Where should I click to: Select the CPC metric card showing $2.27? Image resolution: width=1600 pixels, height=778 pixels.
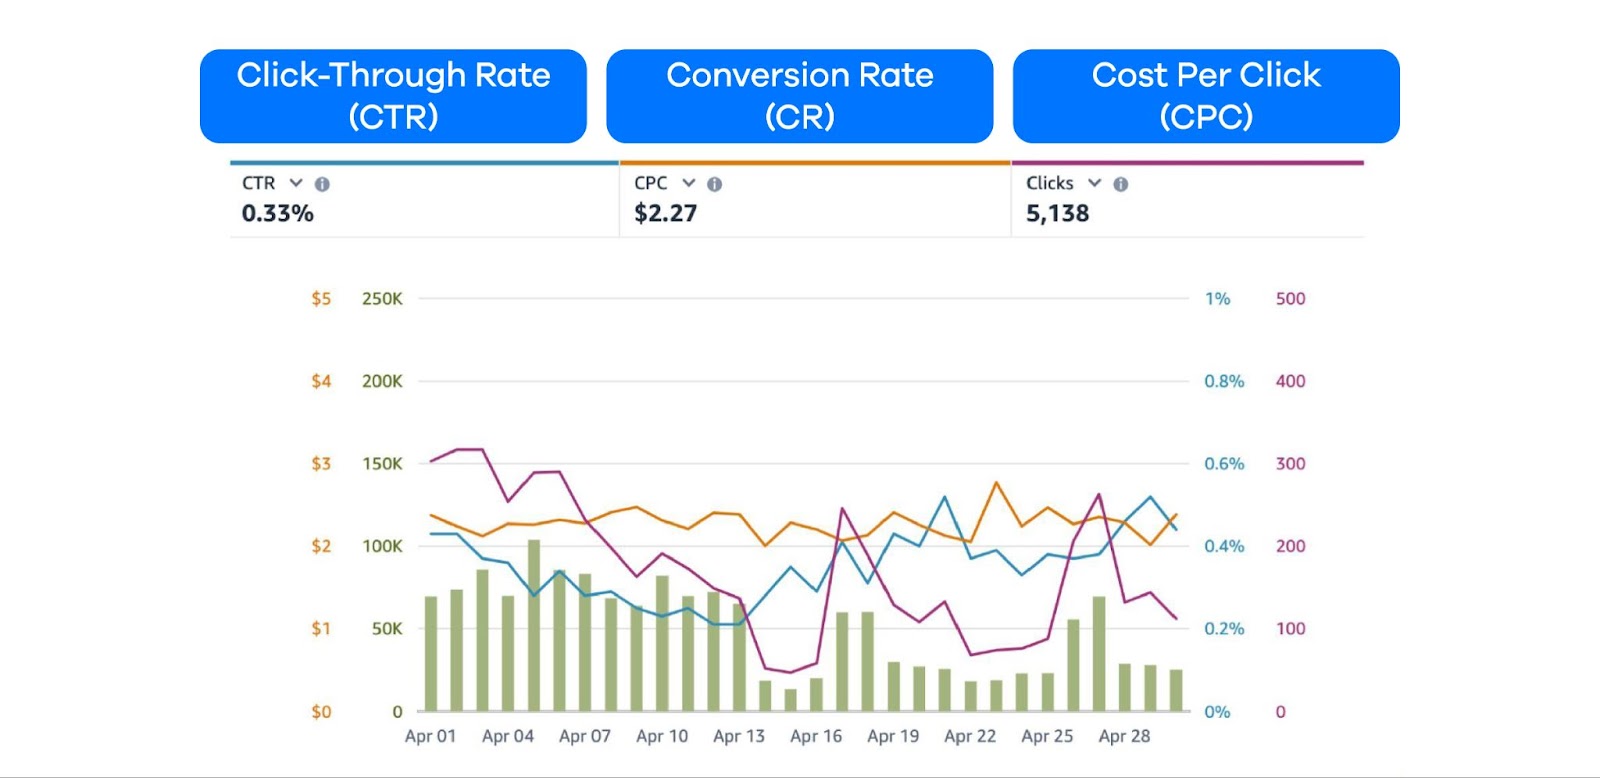[812, 198]
